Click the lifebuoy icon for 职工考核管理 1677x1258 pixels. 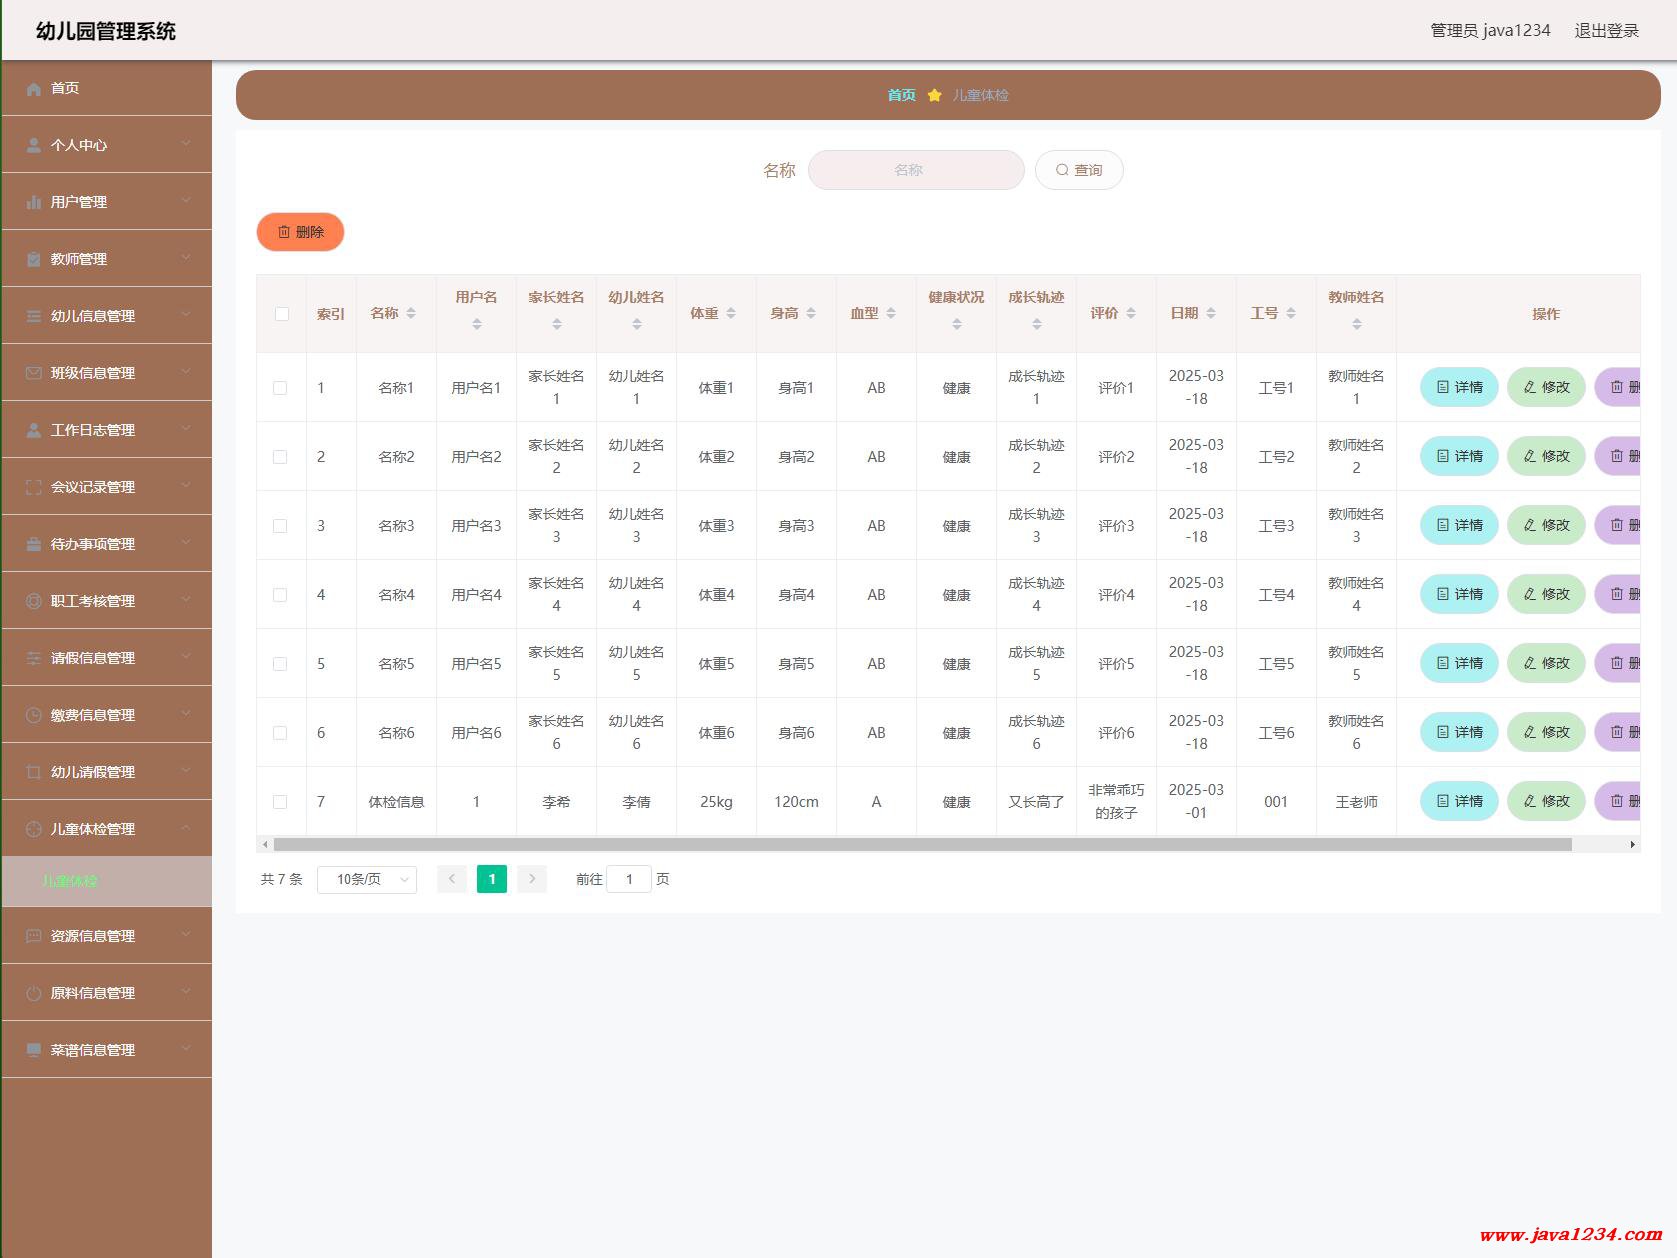pyautogui.click(x=33, y=602)
